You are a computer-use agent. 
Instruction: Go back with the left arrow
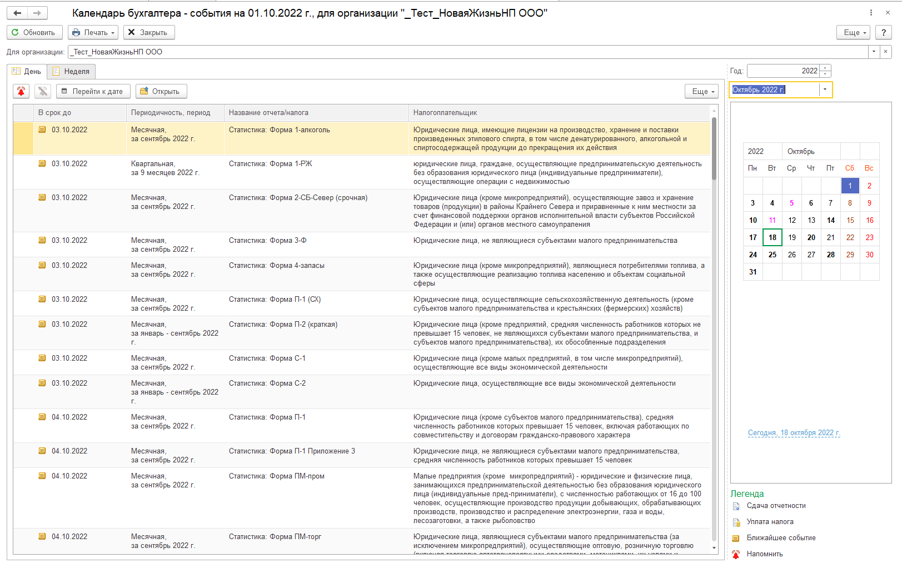coord(17,13)
